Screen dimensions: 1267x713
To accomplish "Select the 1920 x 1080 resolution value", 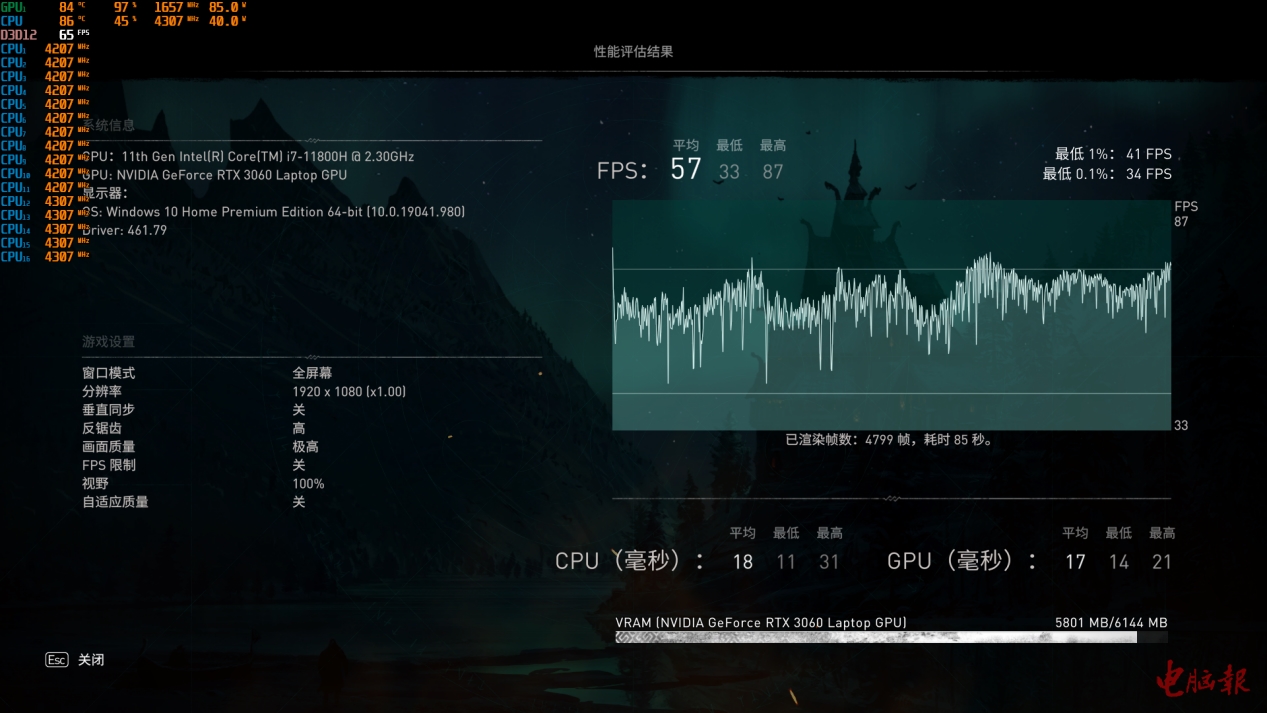I will coord(349,392).
